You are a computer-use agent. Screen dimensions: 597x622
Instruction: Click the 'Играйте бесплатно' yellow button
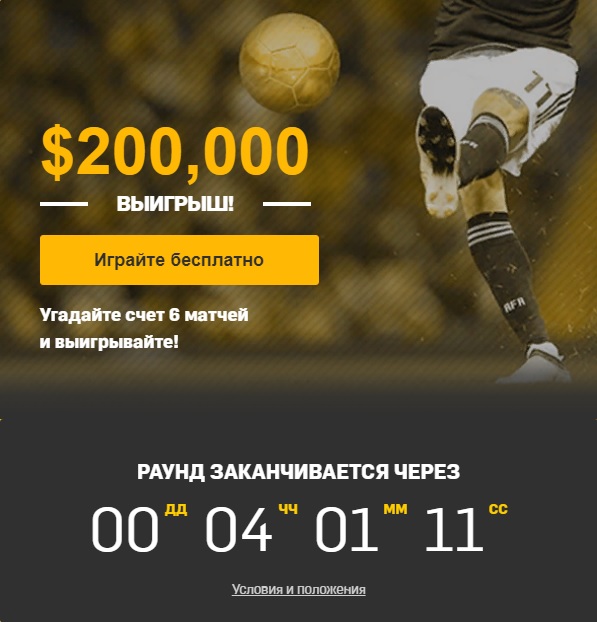tap(179, 260)
